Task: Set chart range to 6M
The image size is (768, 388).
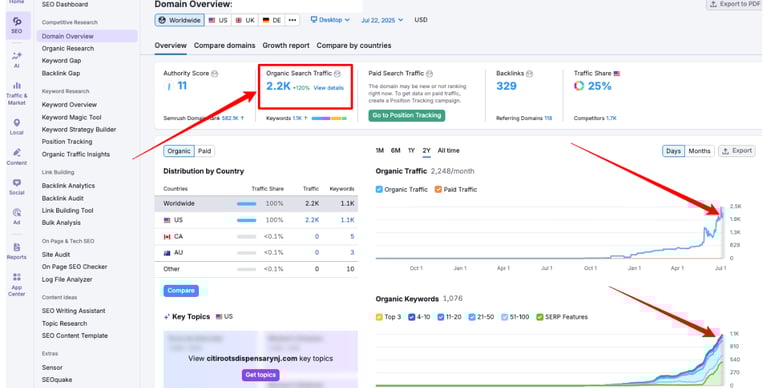Action: click(x=396, y=150)
